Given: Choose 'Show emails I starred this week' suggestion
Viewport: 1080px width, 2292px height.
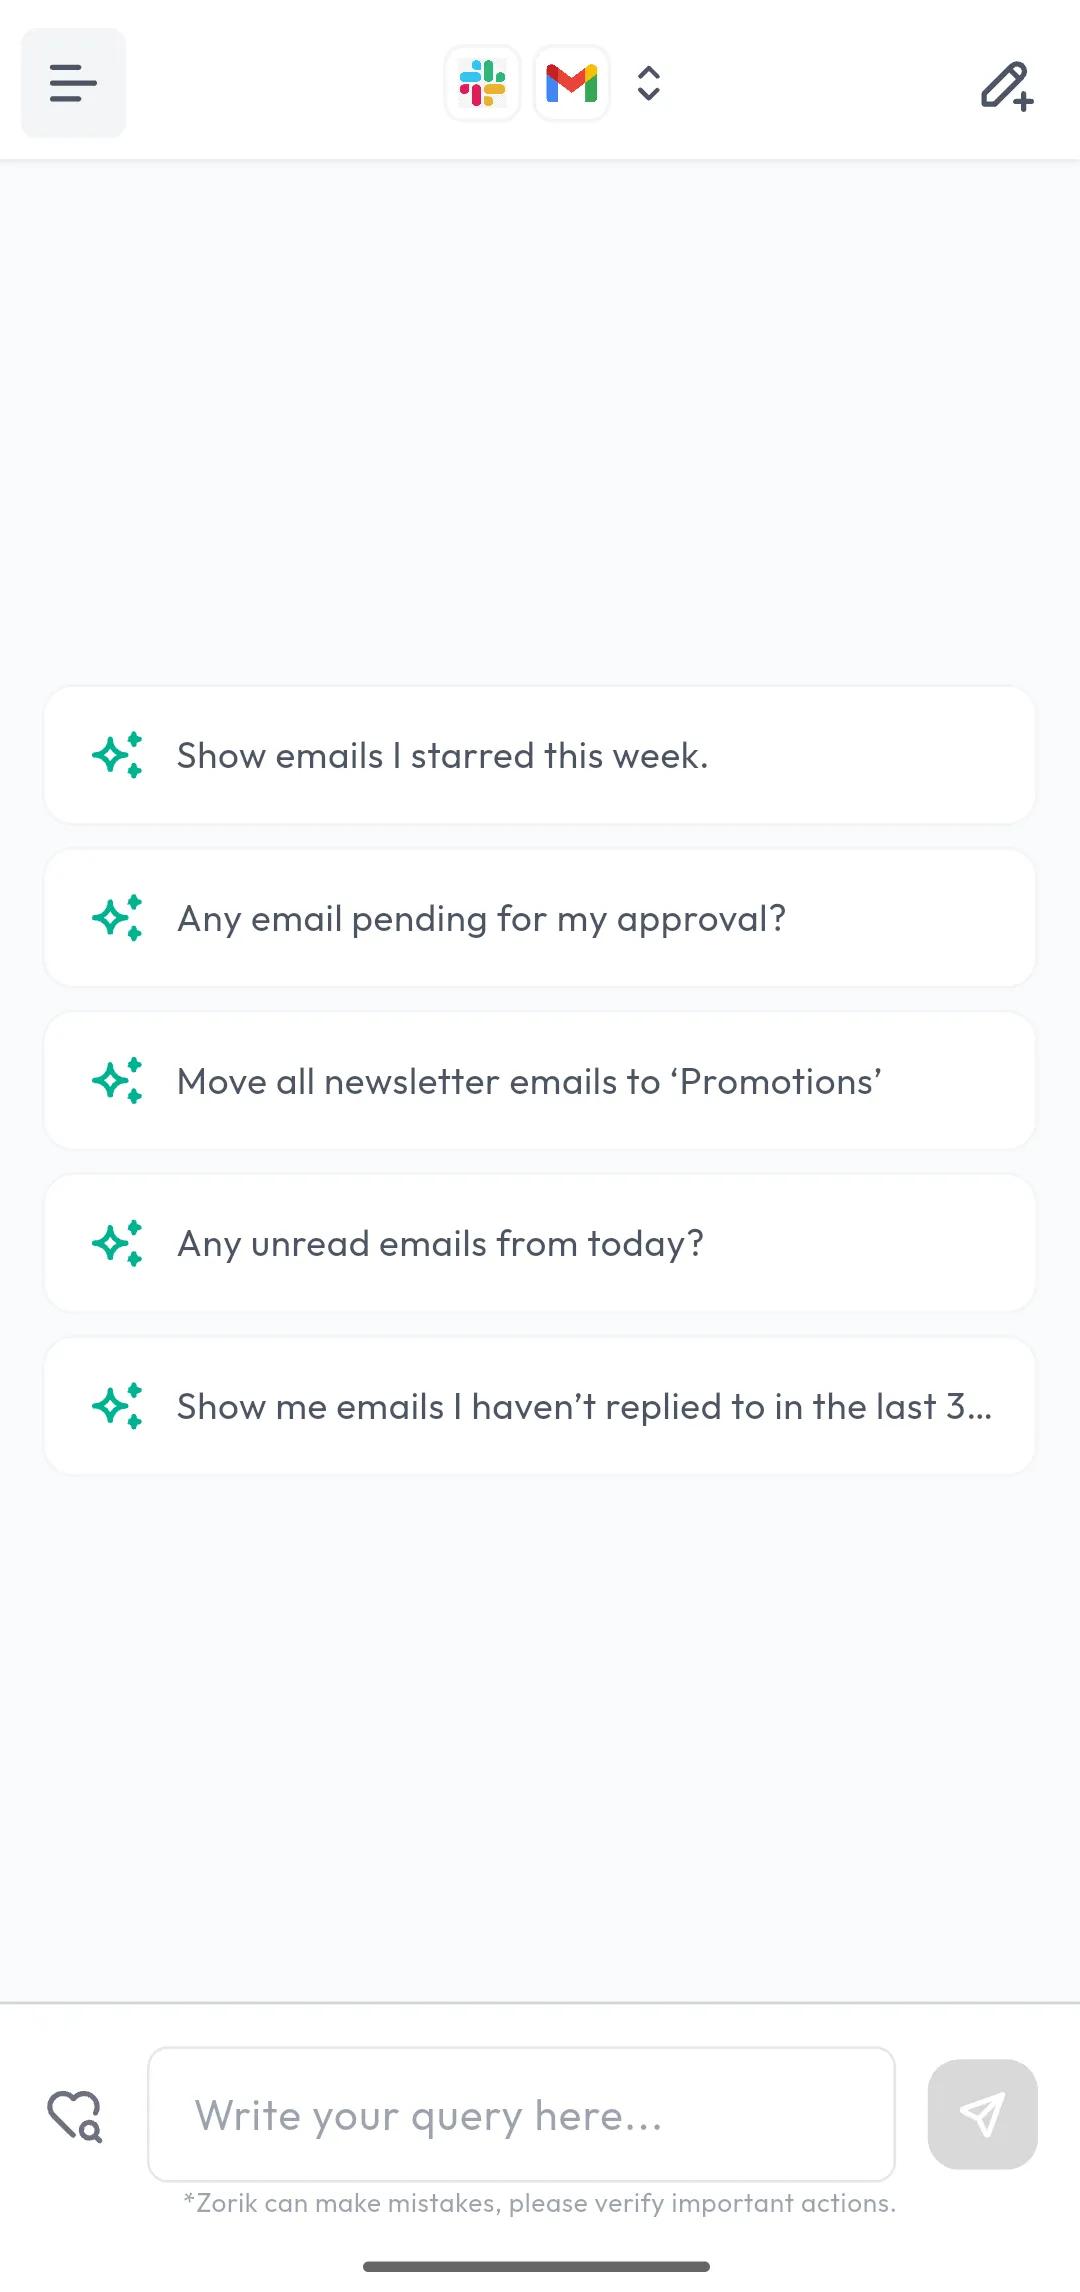Looking at the screenshot, I should [x=540, y=756].
